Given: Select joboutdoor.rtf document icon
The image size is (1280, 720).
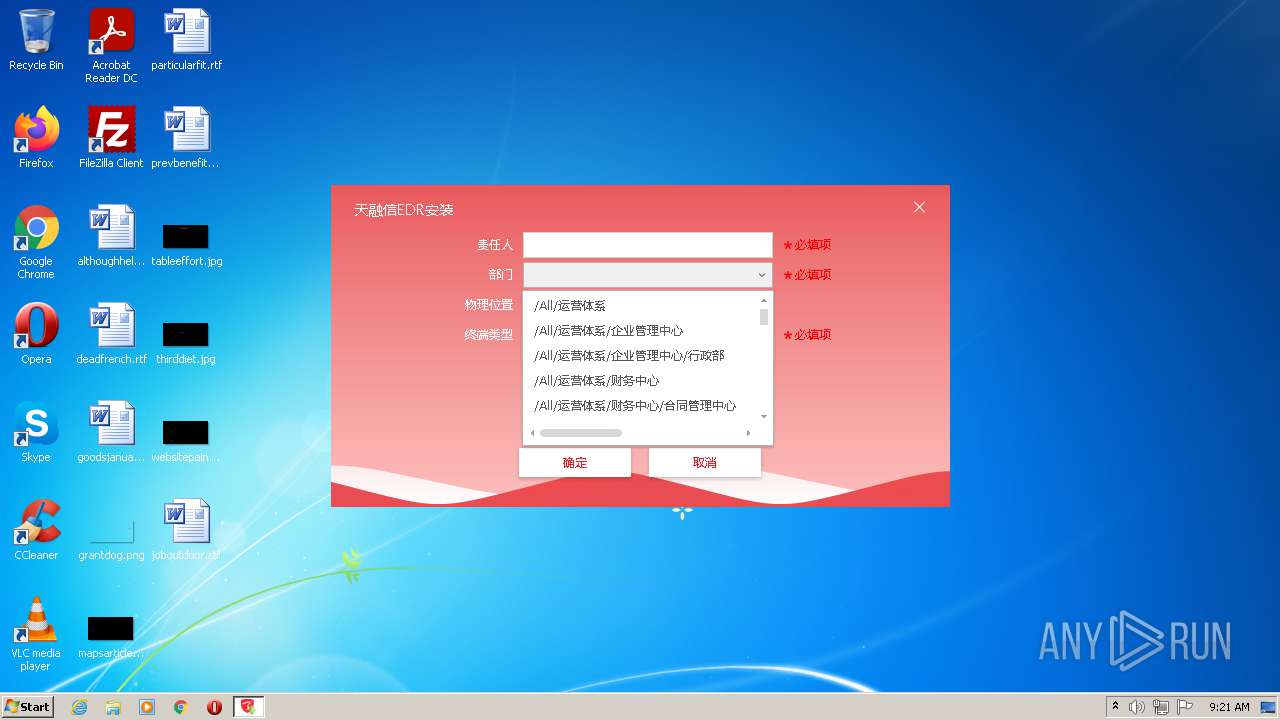Looking at the screenshot, I should pyautogui.click(x=186, y=530).
